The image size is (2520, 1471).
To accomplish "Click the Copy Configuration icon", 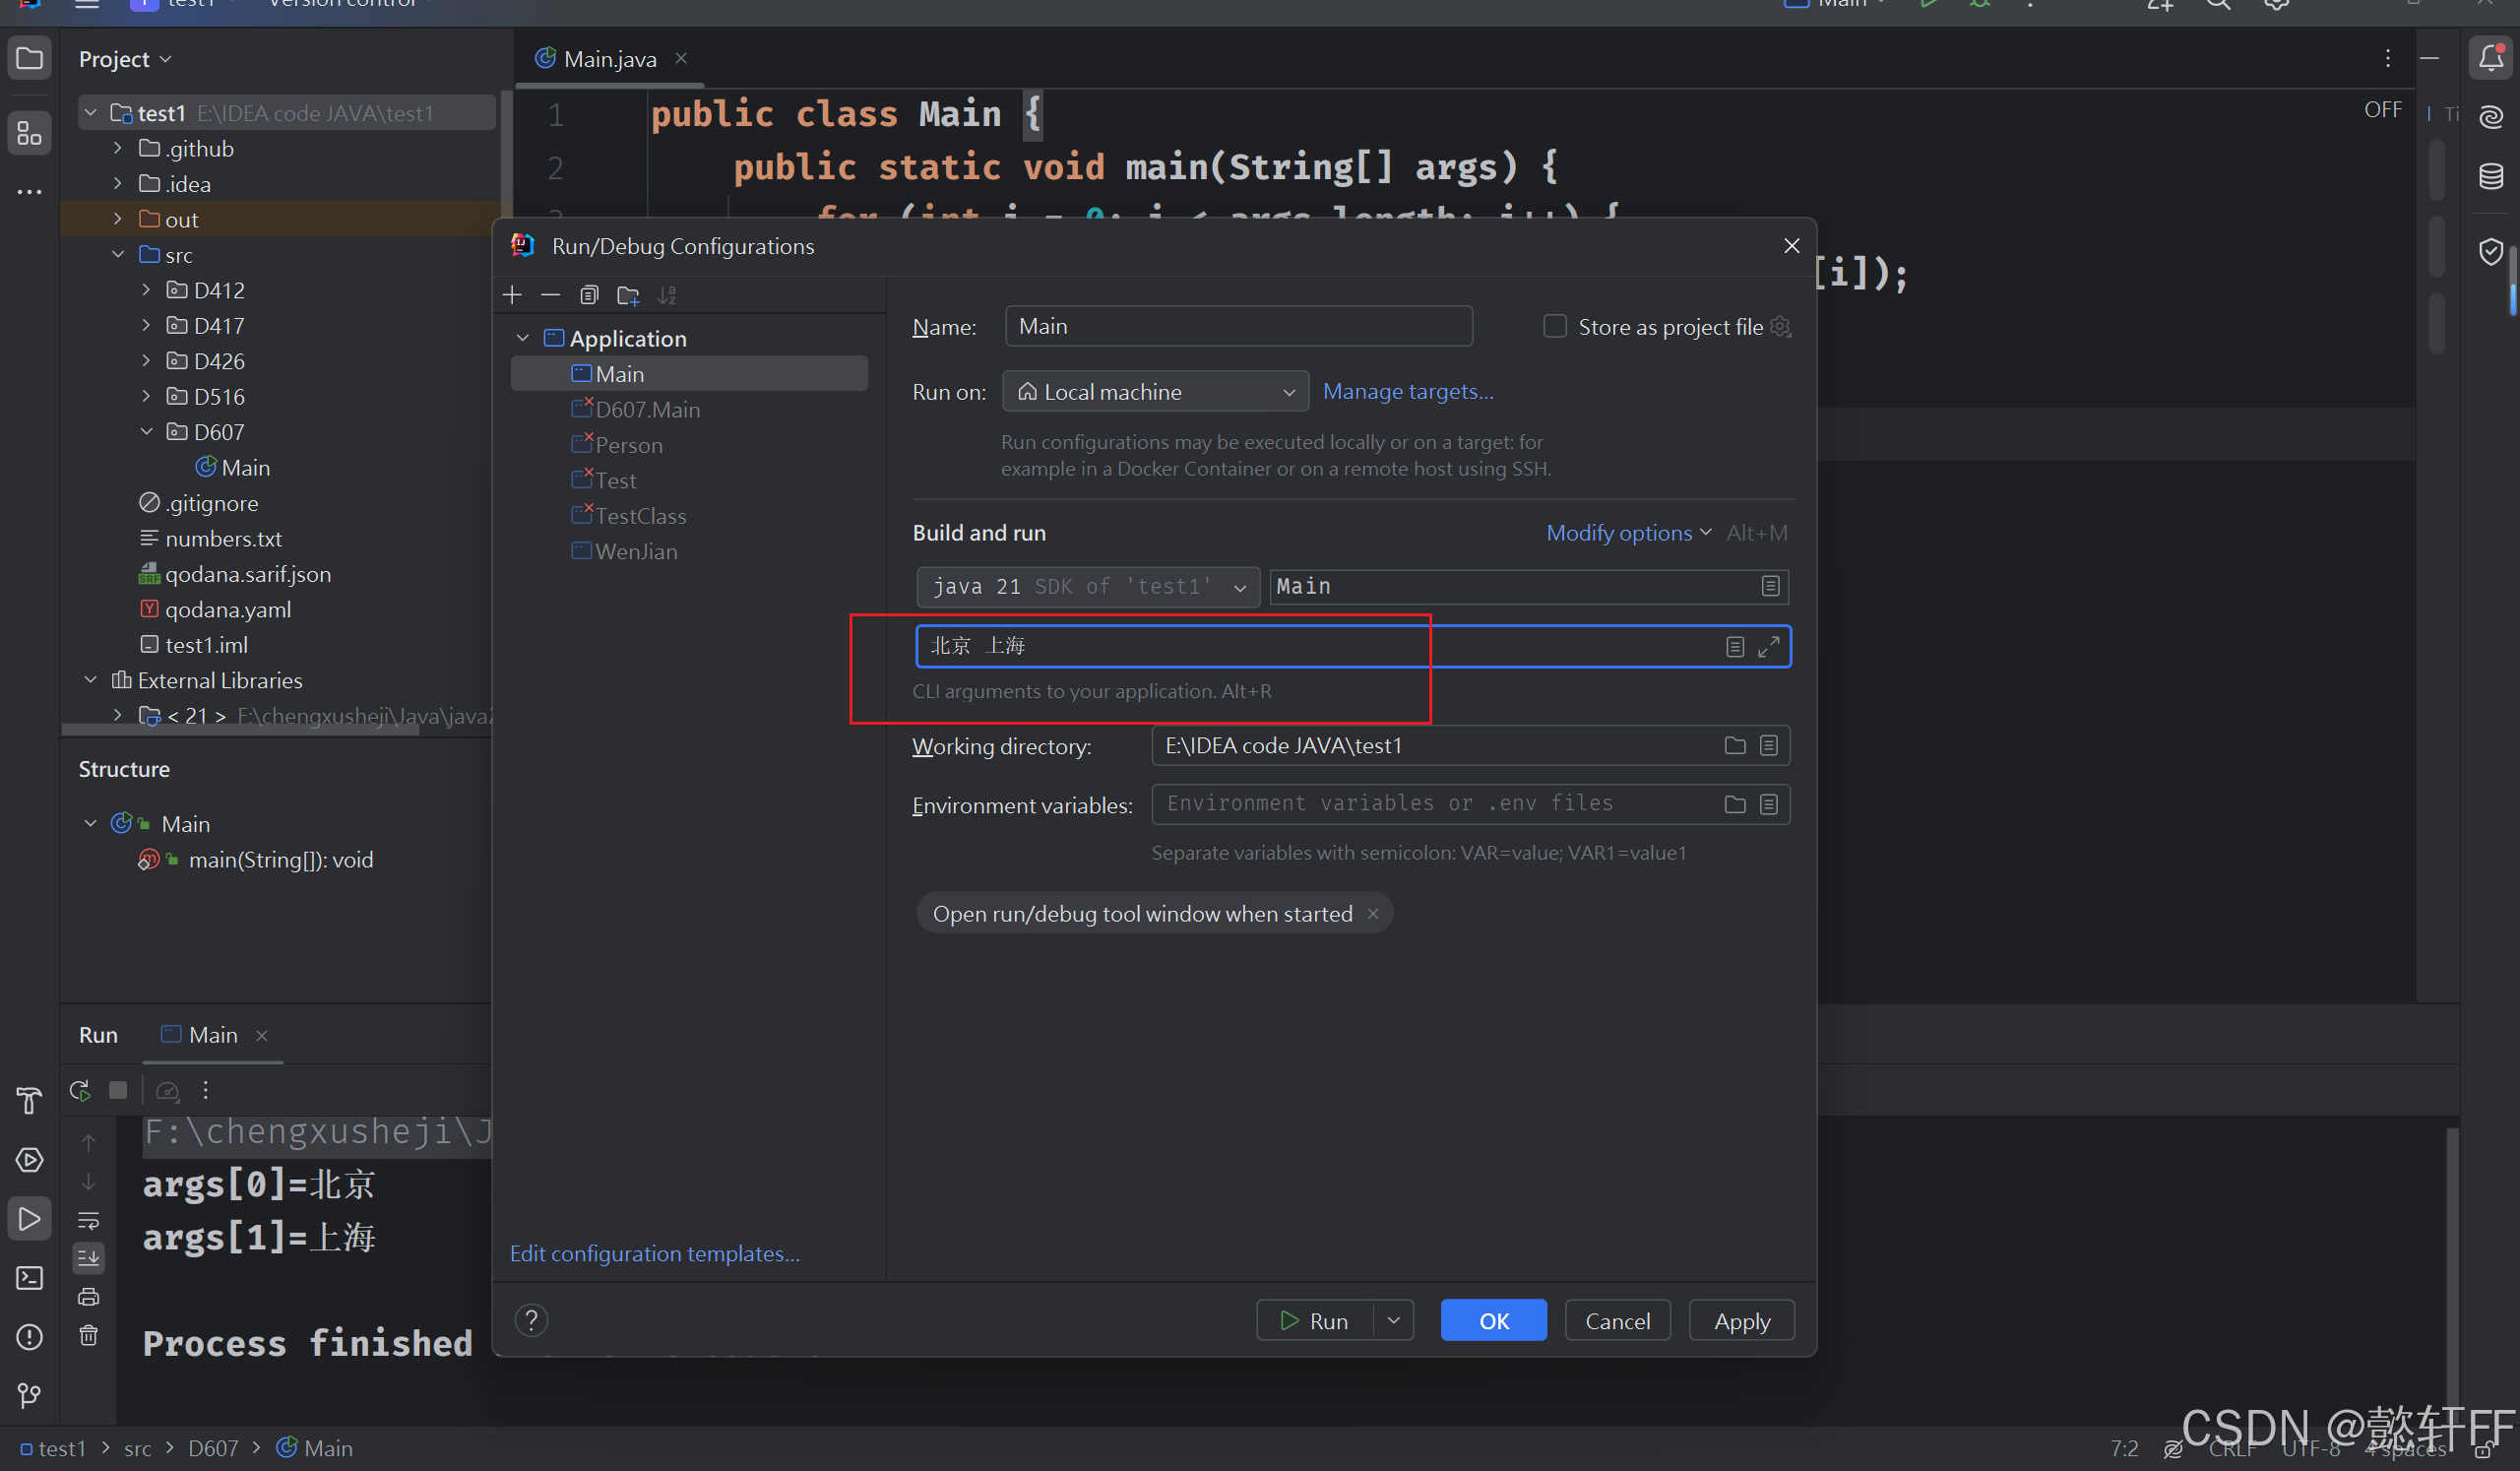I will [x=589, y=295].
